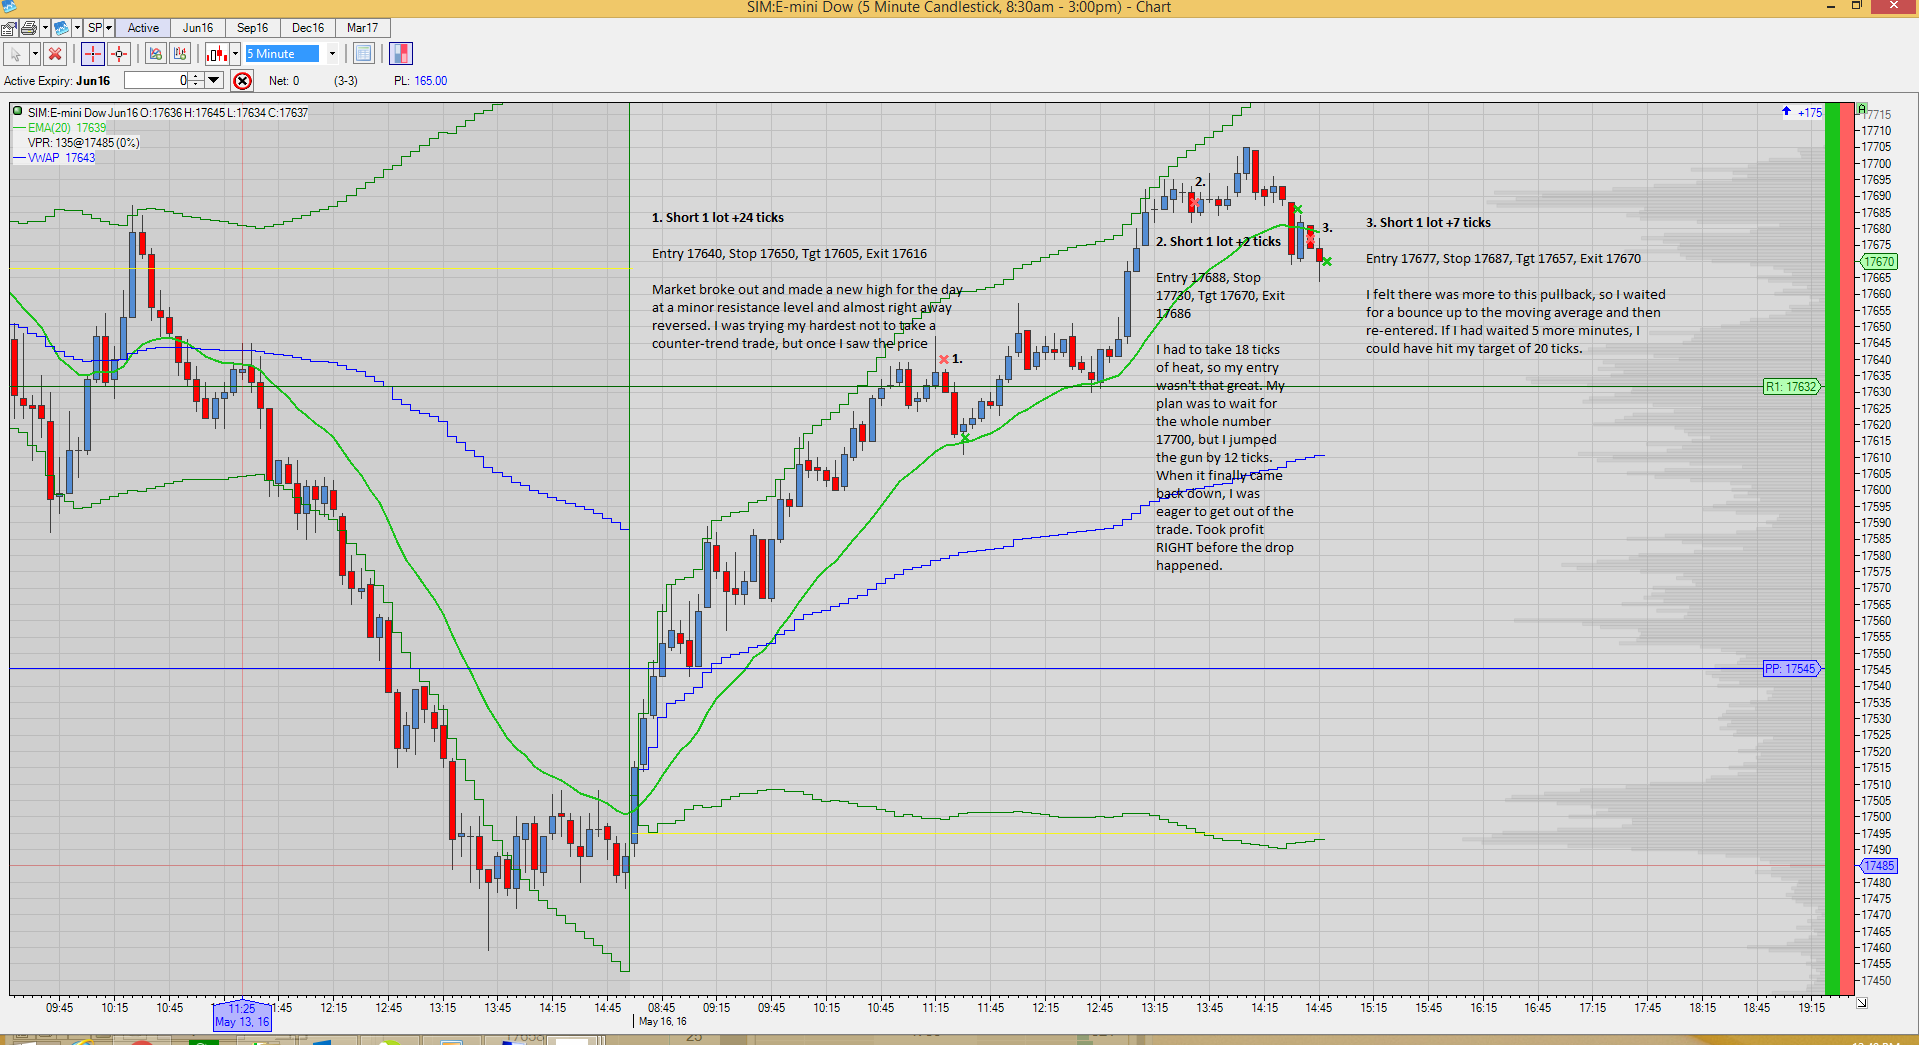Image resolution: width=1919 pixels, height=1045 pixels.
Task: Toggle the crosshair with center box tool
Action: point(119,54)
